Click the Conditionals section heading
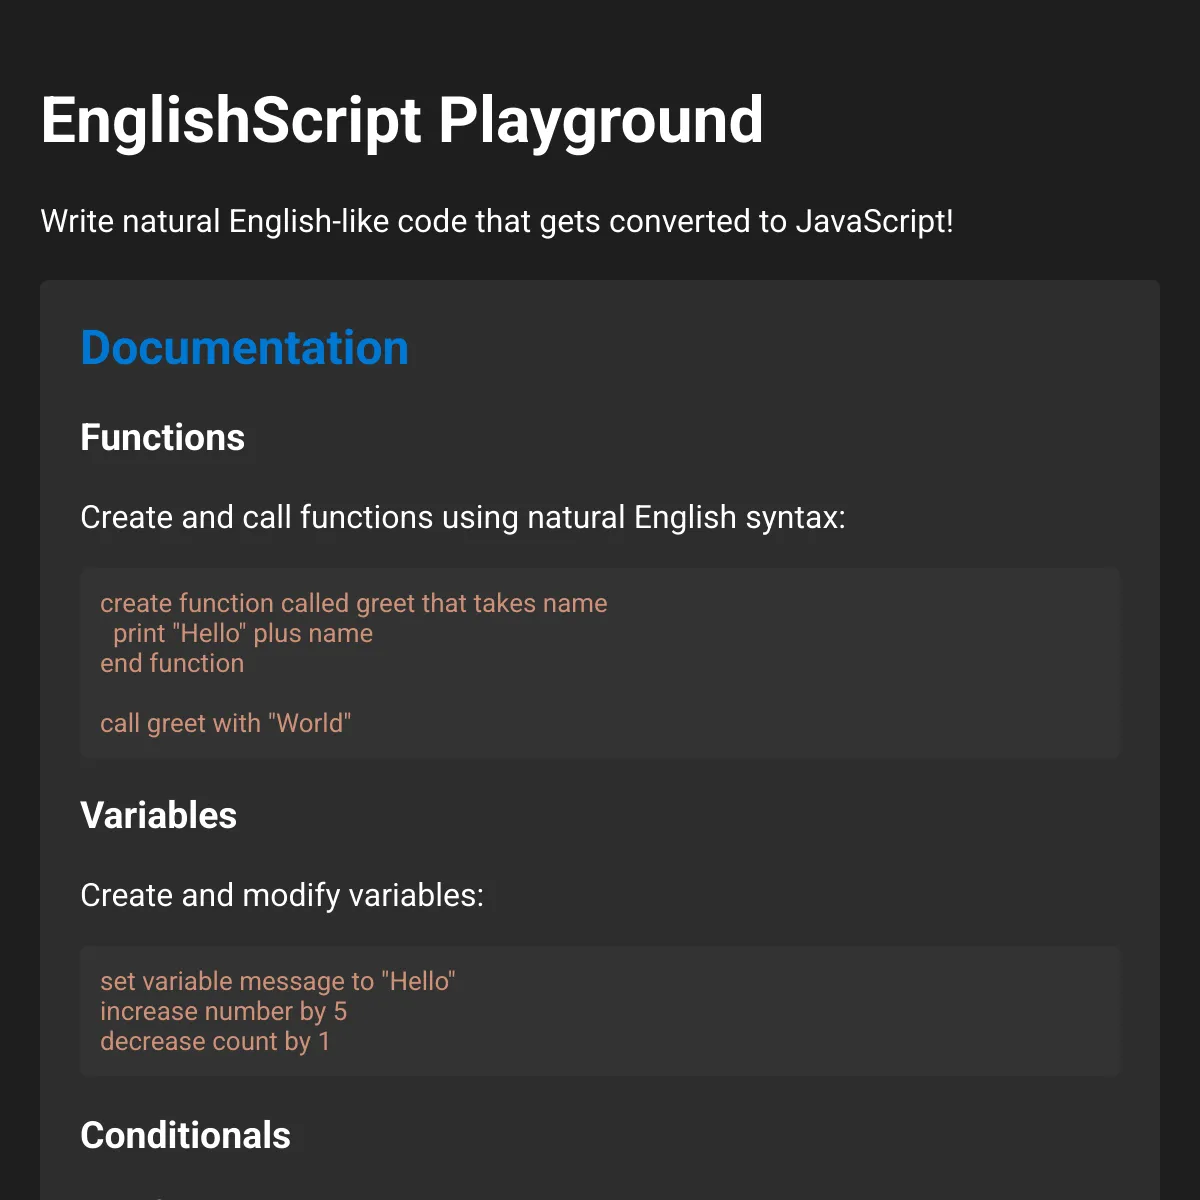 tap(185, 1136)
